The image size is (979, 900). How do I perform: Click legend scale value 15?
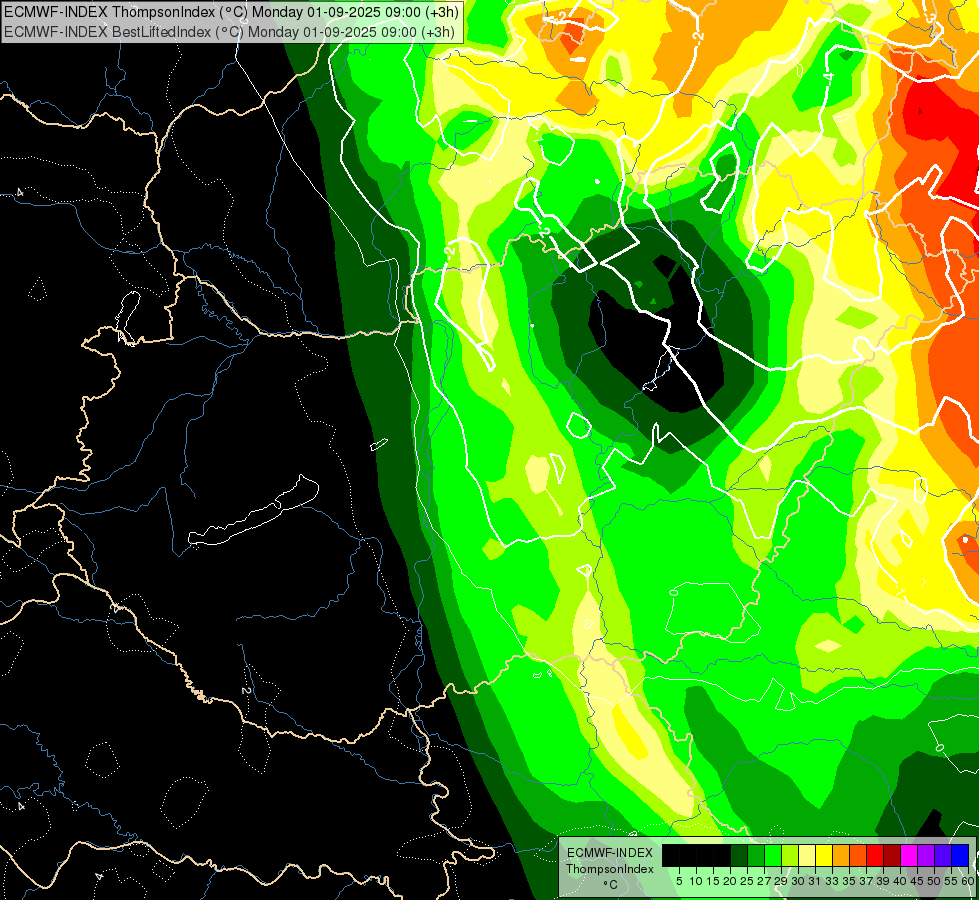pos(713,881)
